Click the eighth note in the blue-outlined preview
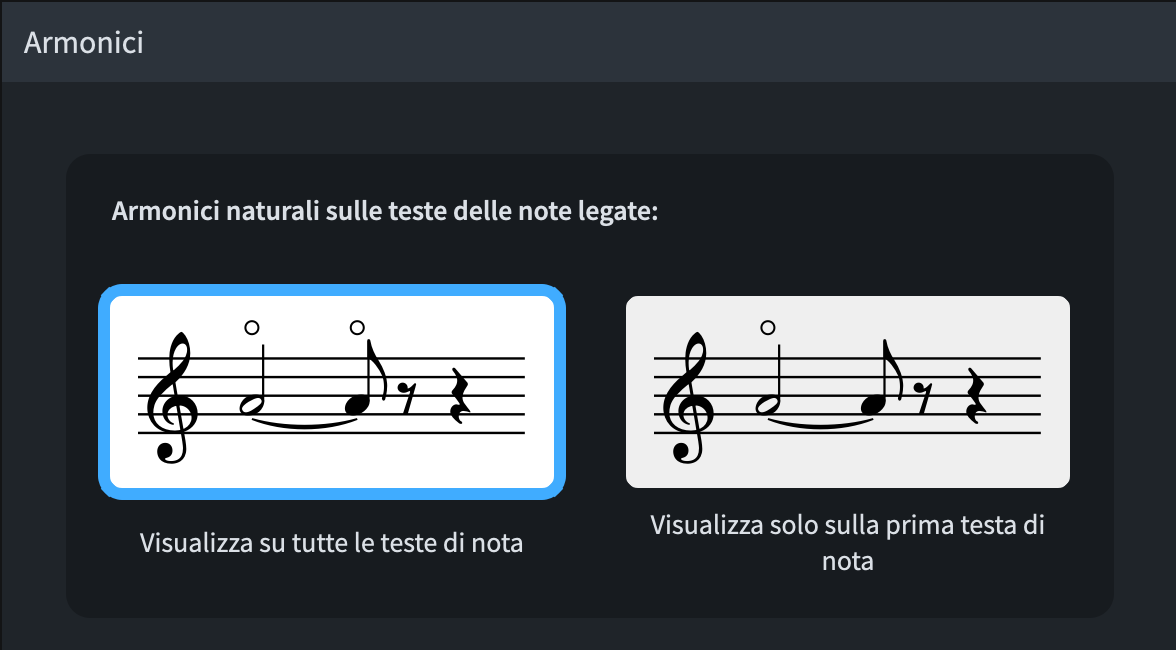 point(355,404)
